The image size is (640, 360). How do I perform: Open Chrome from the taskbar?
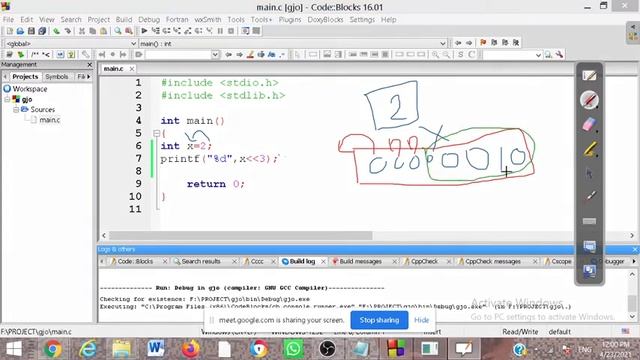[x=53, y=349]
